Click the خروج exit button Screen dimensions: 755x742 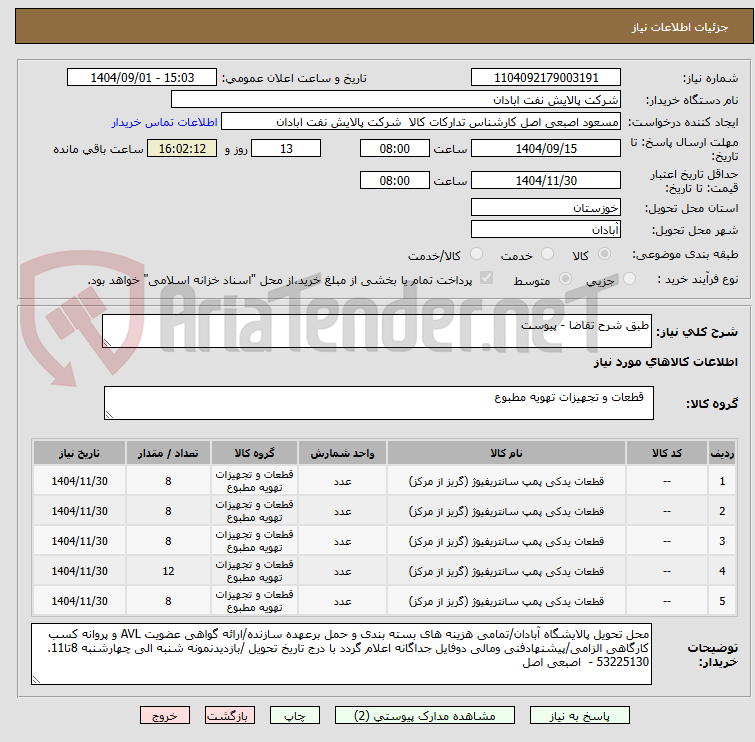click(165, 716)
